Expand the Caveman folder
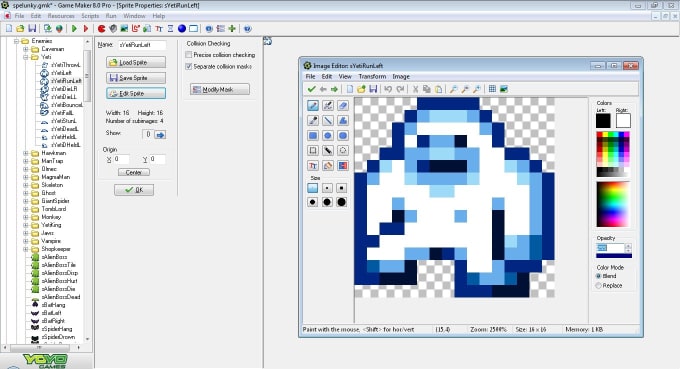Viewport: 680px width, 369px height. point(26,49)
